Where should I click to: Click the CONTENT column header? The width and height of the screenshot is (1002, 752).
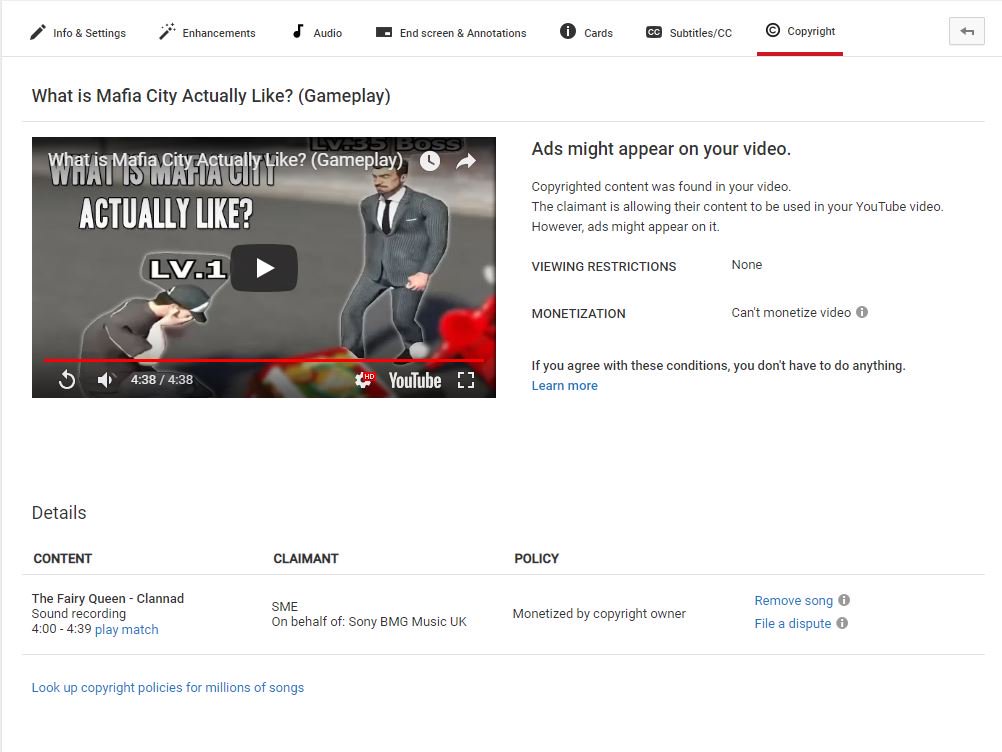[x=63, y=558]
